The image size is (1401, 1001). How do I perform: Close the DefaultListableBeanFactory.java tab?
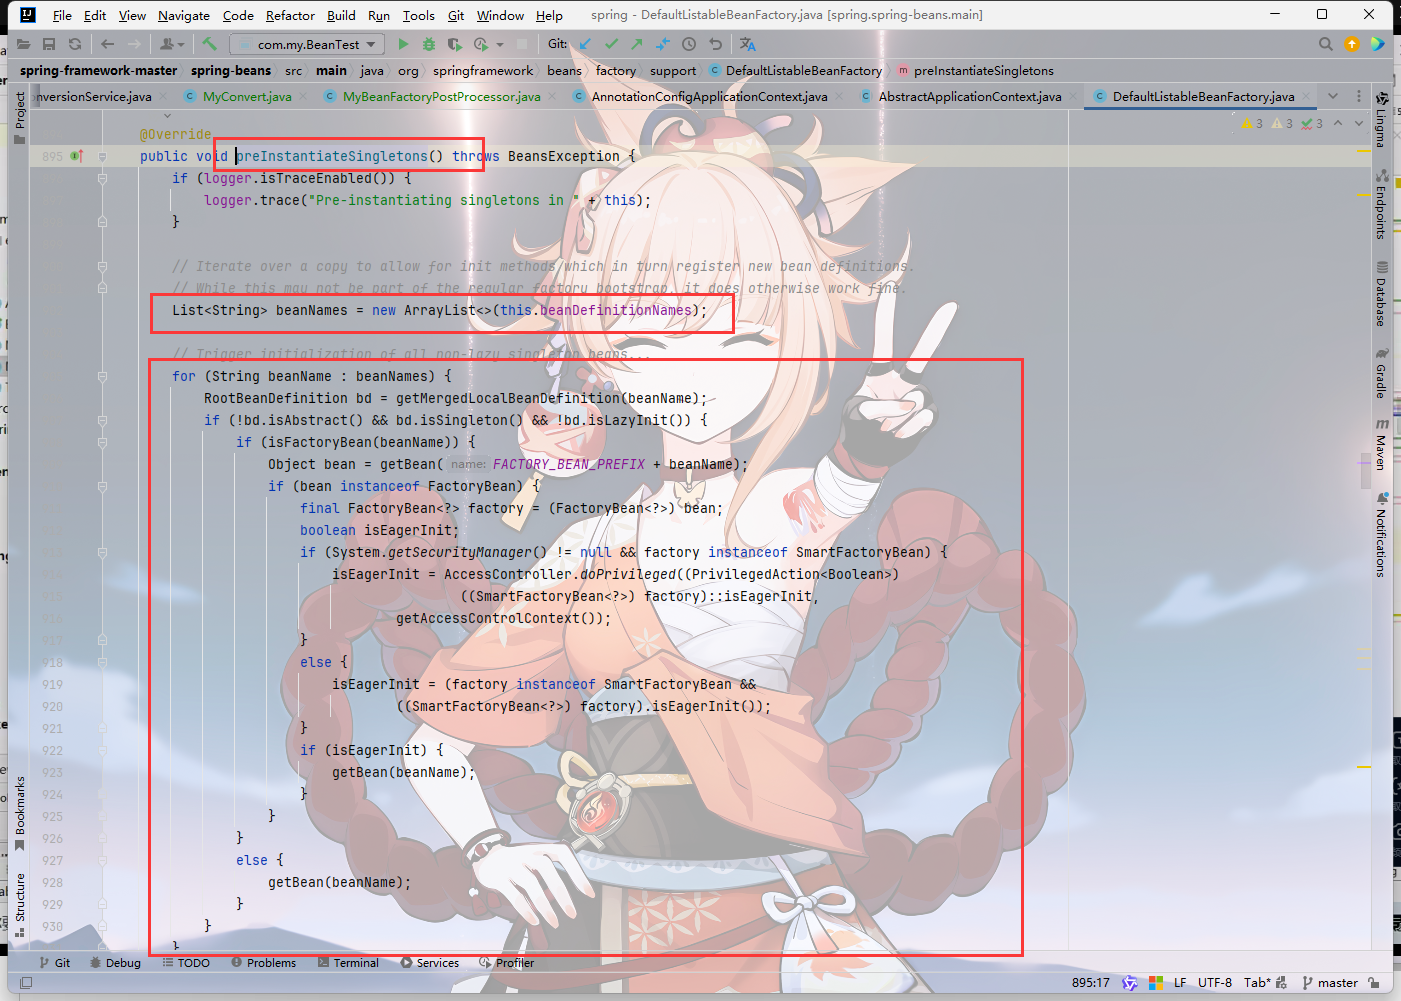click(x=1307, y=97)
